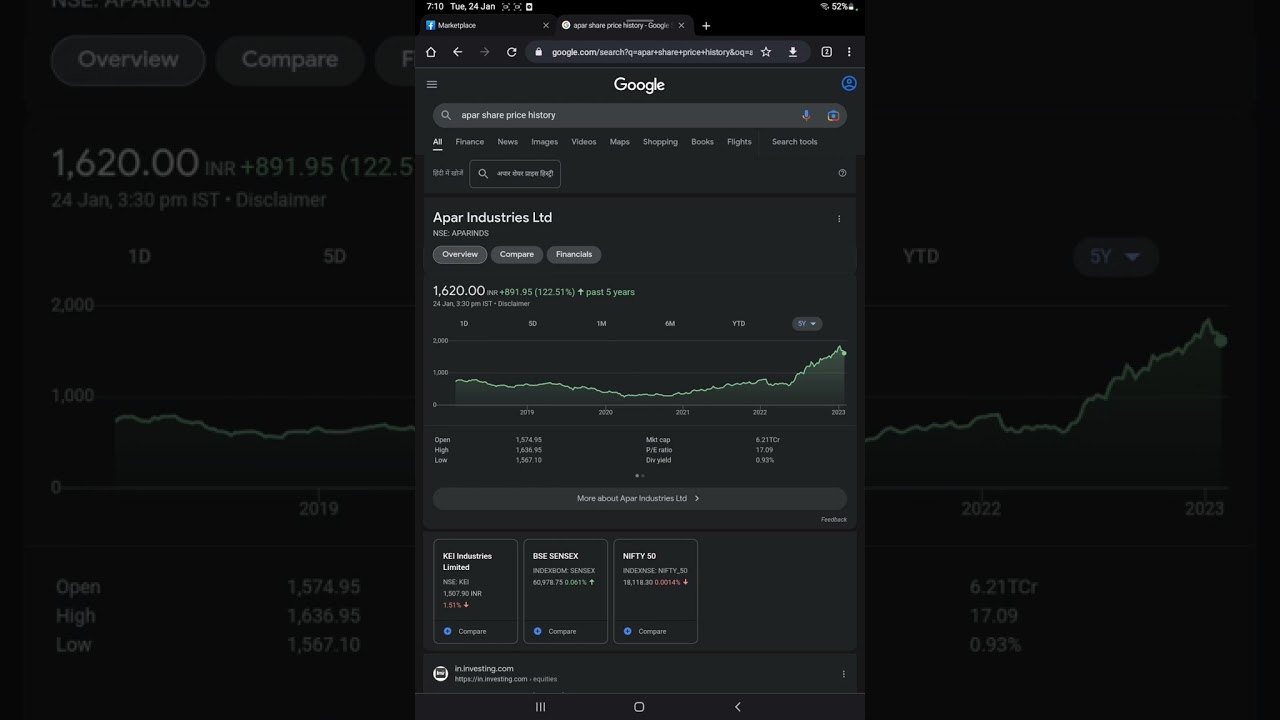
Task: Expand the 5Y range dropdown
Action: [807, 324]
